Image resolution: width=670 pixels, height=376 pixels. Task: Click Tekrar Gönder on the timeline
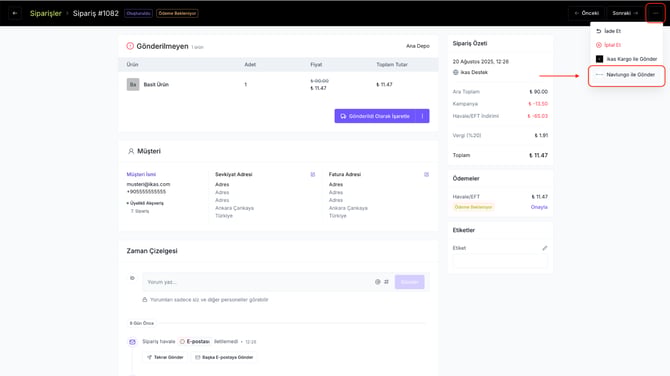(x=165, y=357)
